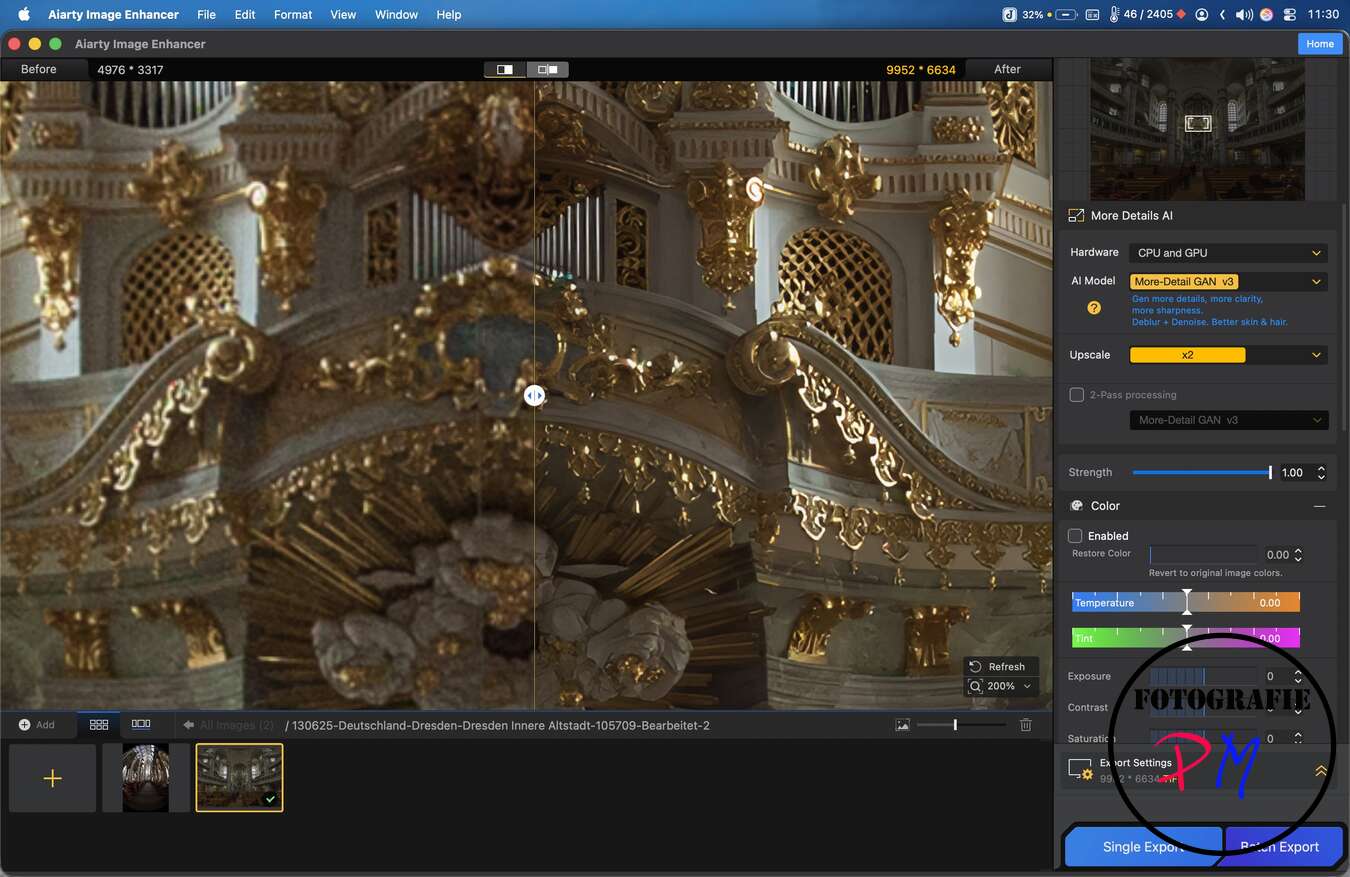The image size is (1350, 877).
Task: Open the Hardware dropdown set to CPU and GPU
Action: tap(1228, 252)
